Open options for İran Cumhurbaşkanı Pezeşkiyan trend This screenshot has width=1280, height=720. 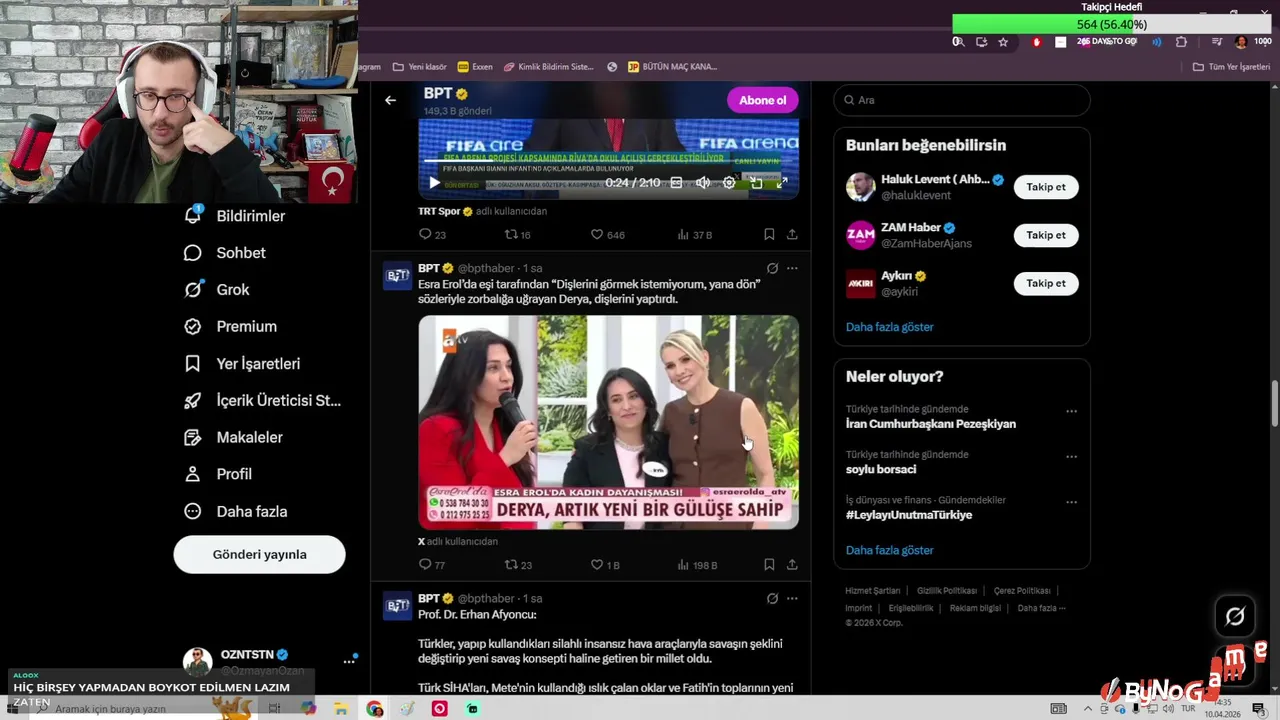pos(1071,411)
